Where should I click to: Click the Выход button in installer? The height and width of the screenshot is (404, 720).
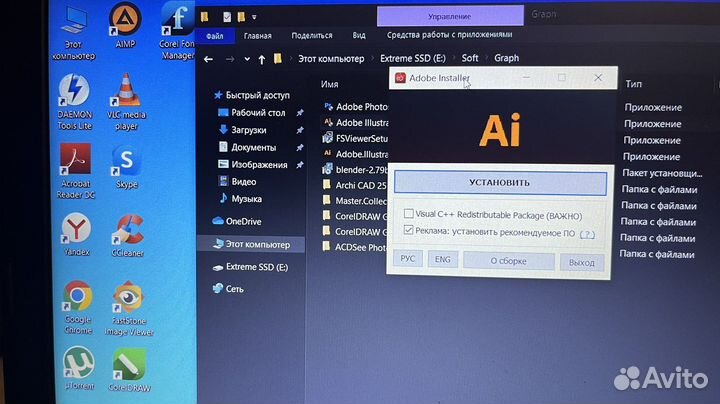tap(582, 263)
